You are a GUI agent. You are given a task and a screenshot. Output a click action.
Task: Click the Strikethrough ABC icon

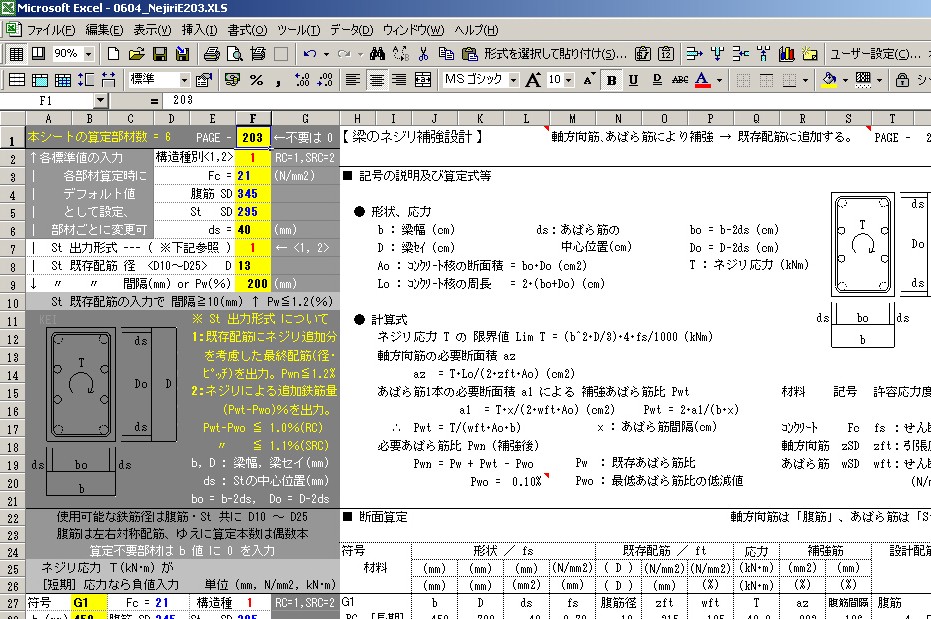pyautogui.click(x=680, y=80)
